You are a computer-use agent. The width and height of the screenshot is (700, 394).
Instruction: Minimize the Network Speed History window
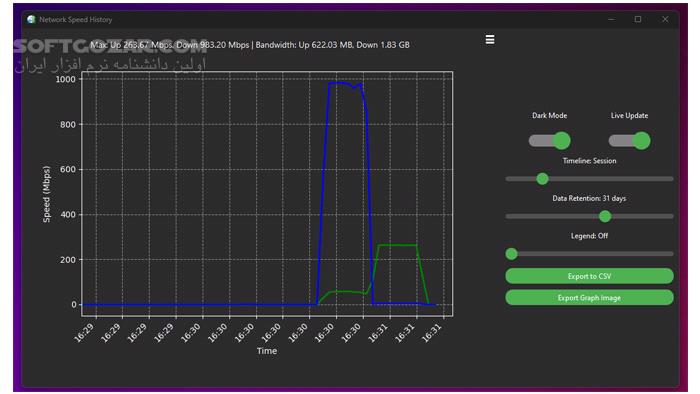point(611,19)
